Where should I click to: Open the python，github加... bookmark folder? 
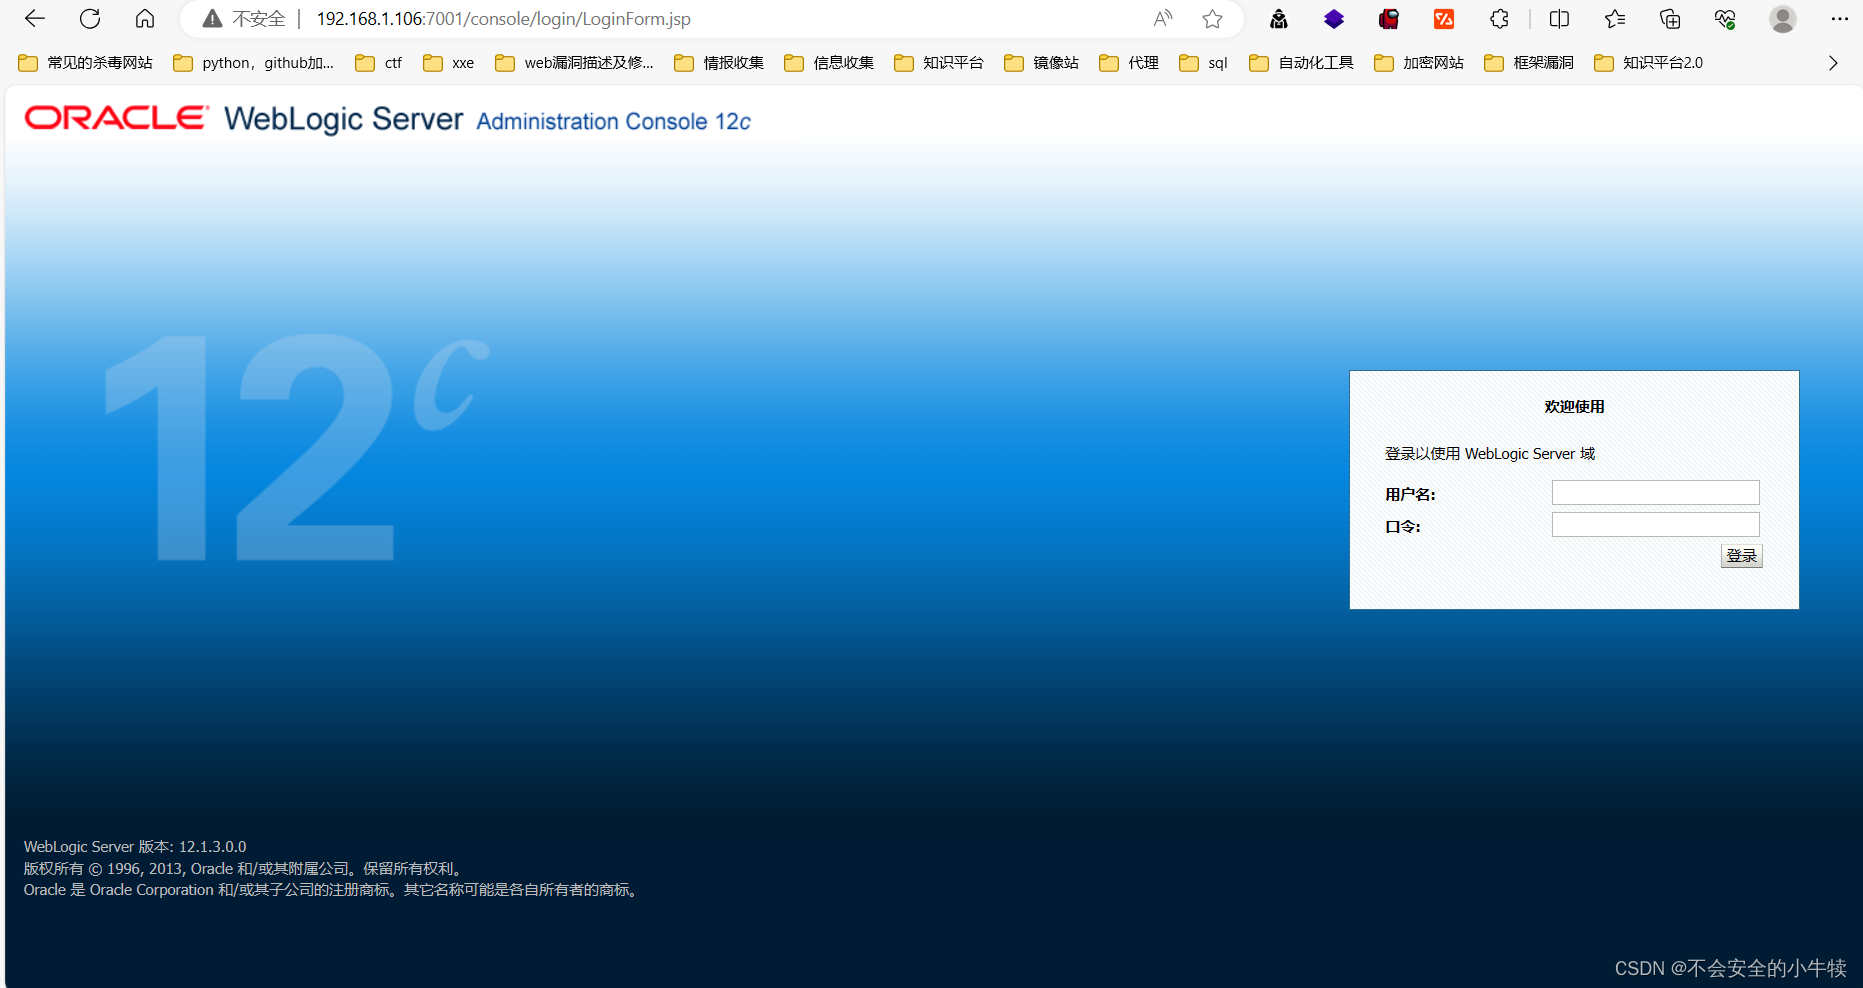click(254, 63)
